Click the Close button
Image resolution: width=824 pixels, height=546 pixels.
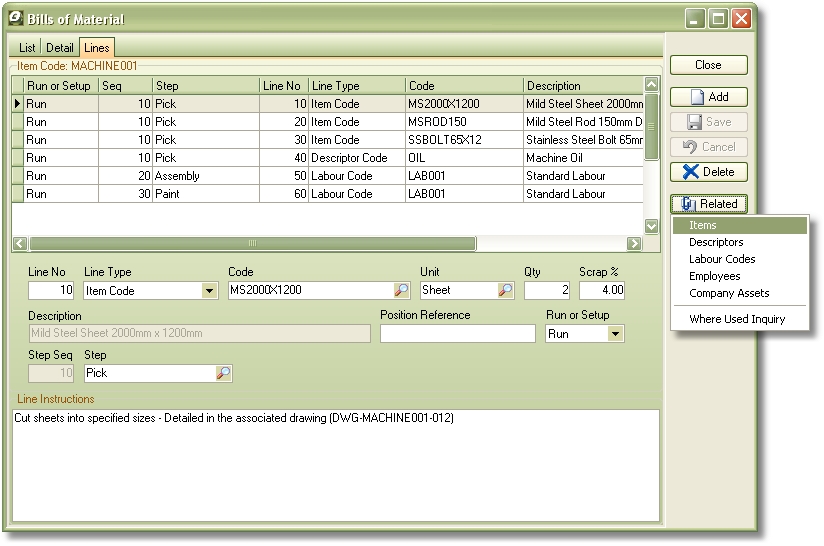pos(708,65)
